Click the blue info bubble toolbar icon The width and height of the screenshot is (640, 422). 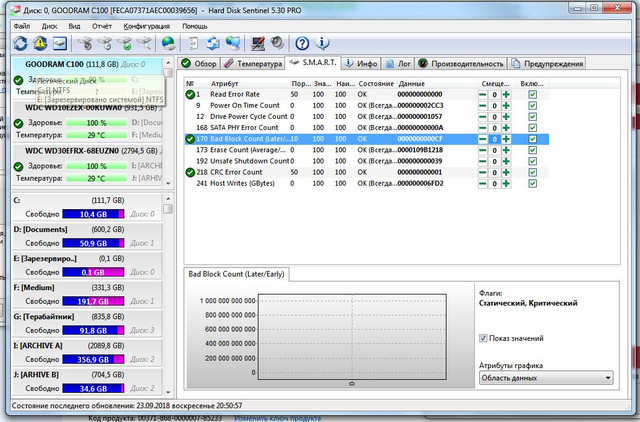(x=322, y=43)
